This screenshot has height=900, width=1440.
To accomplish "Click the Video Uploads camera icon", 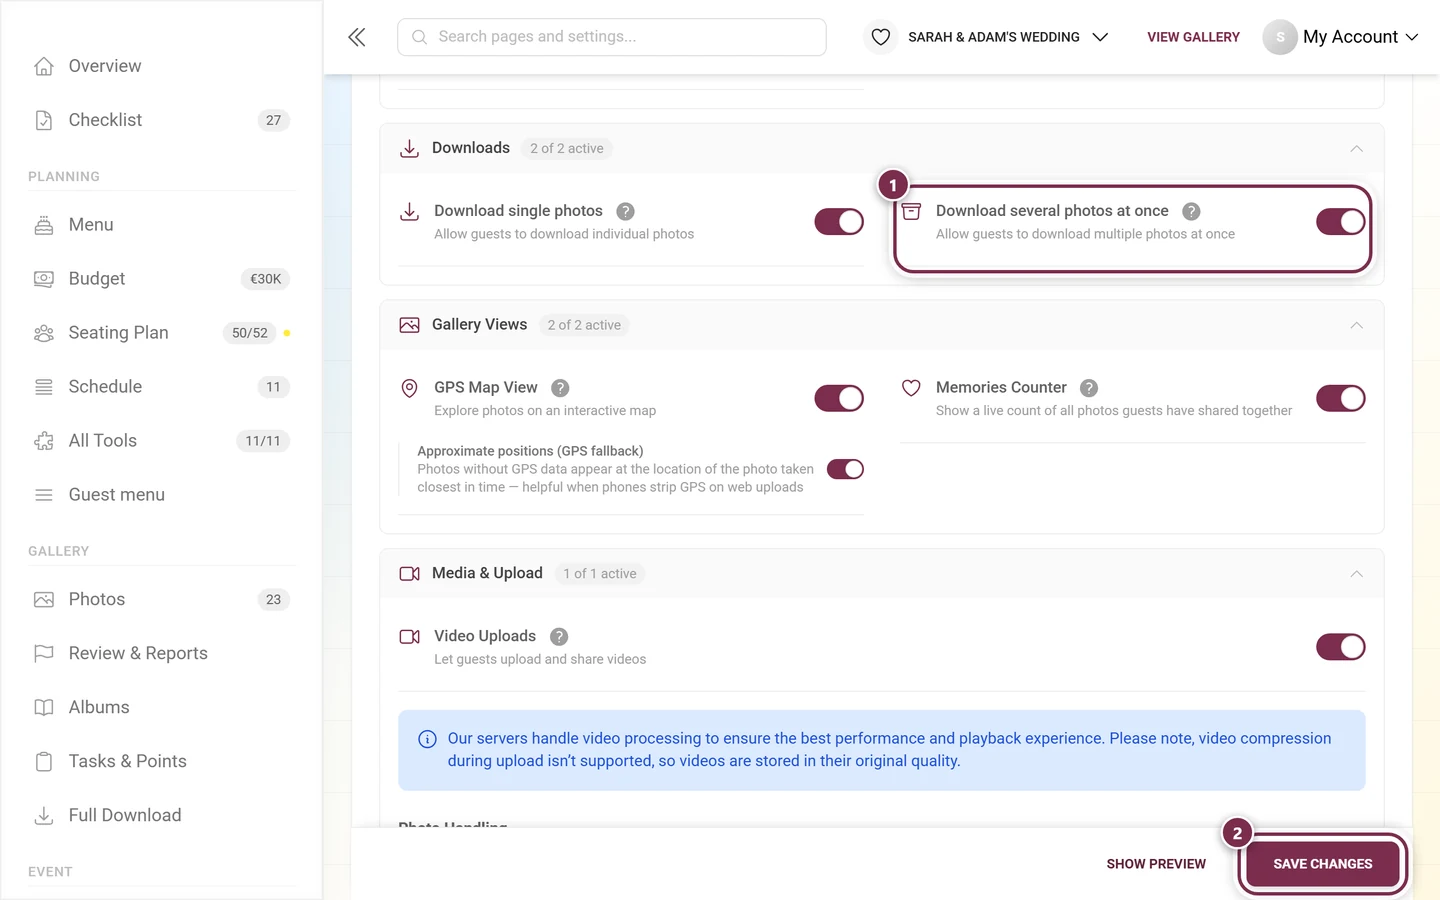I will (409, 637).
